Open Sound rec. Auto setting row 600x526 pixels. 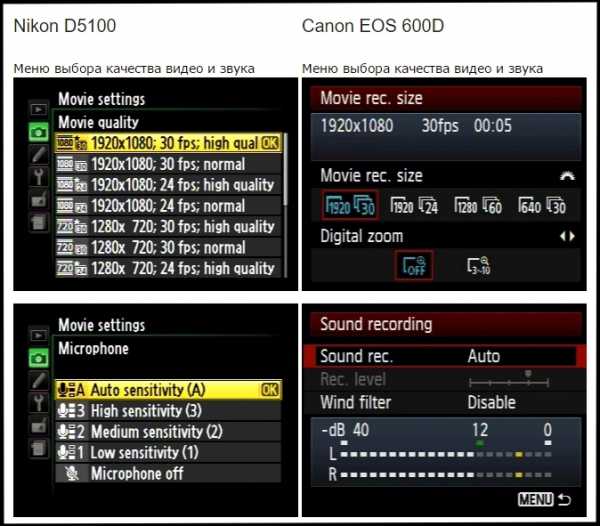(x=444, y=356)
